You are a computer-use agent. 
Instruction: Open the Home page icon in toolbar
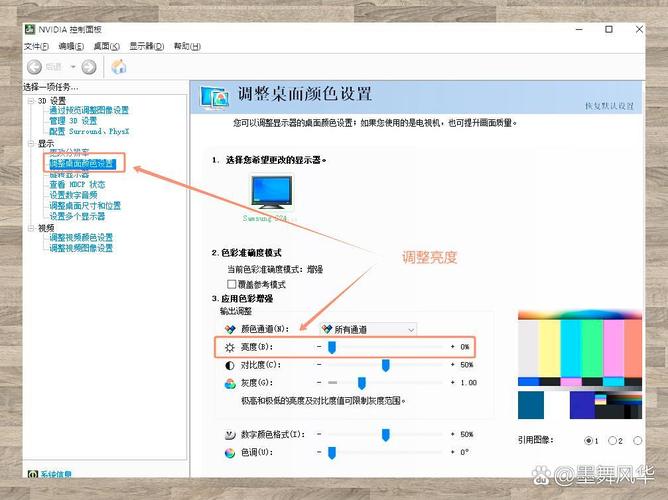[x=119, y=66]
